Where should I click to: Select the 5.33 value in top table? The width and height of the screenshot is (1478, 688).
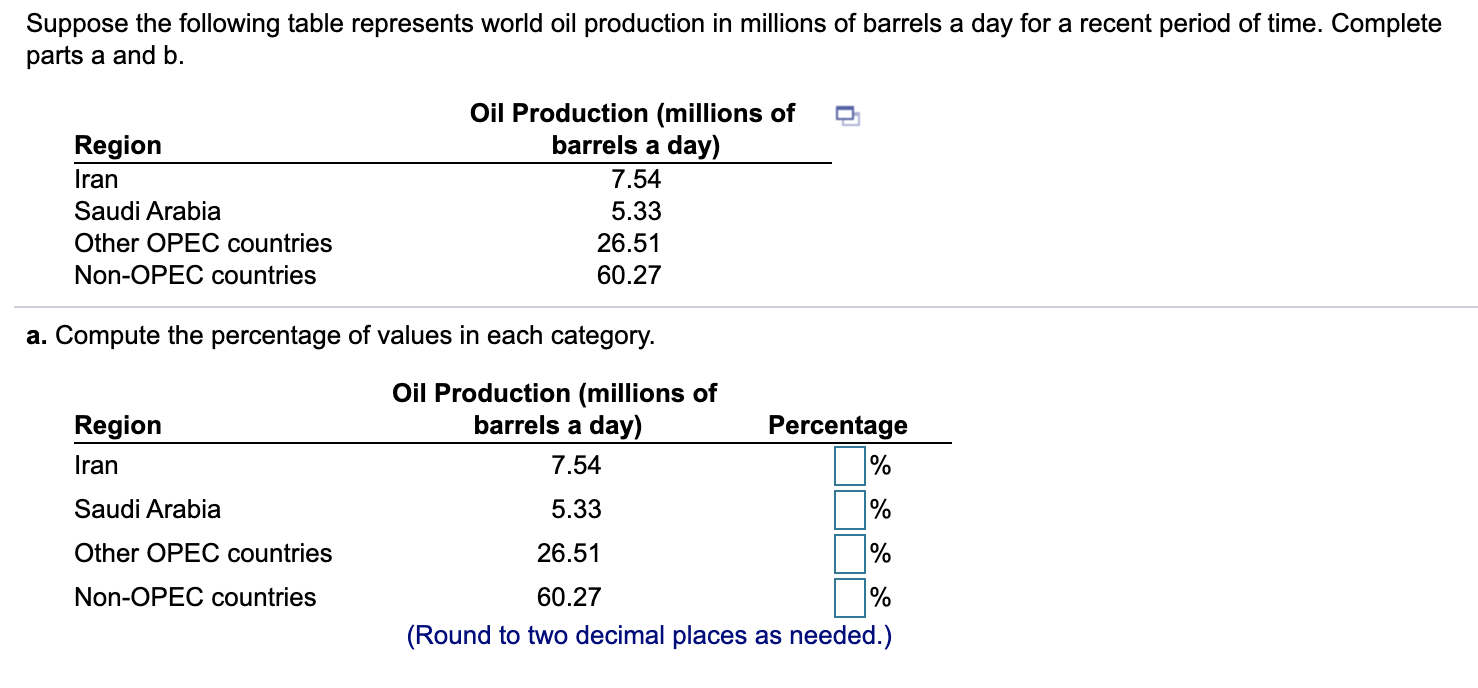click(636, 212)
